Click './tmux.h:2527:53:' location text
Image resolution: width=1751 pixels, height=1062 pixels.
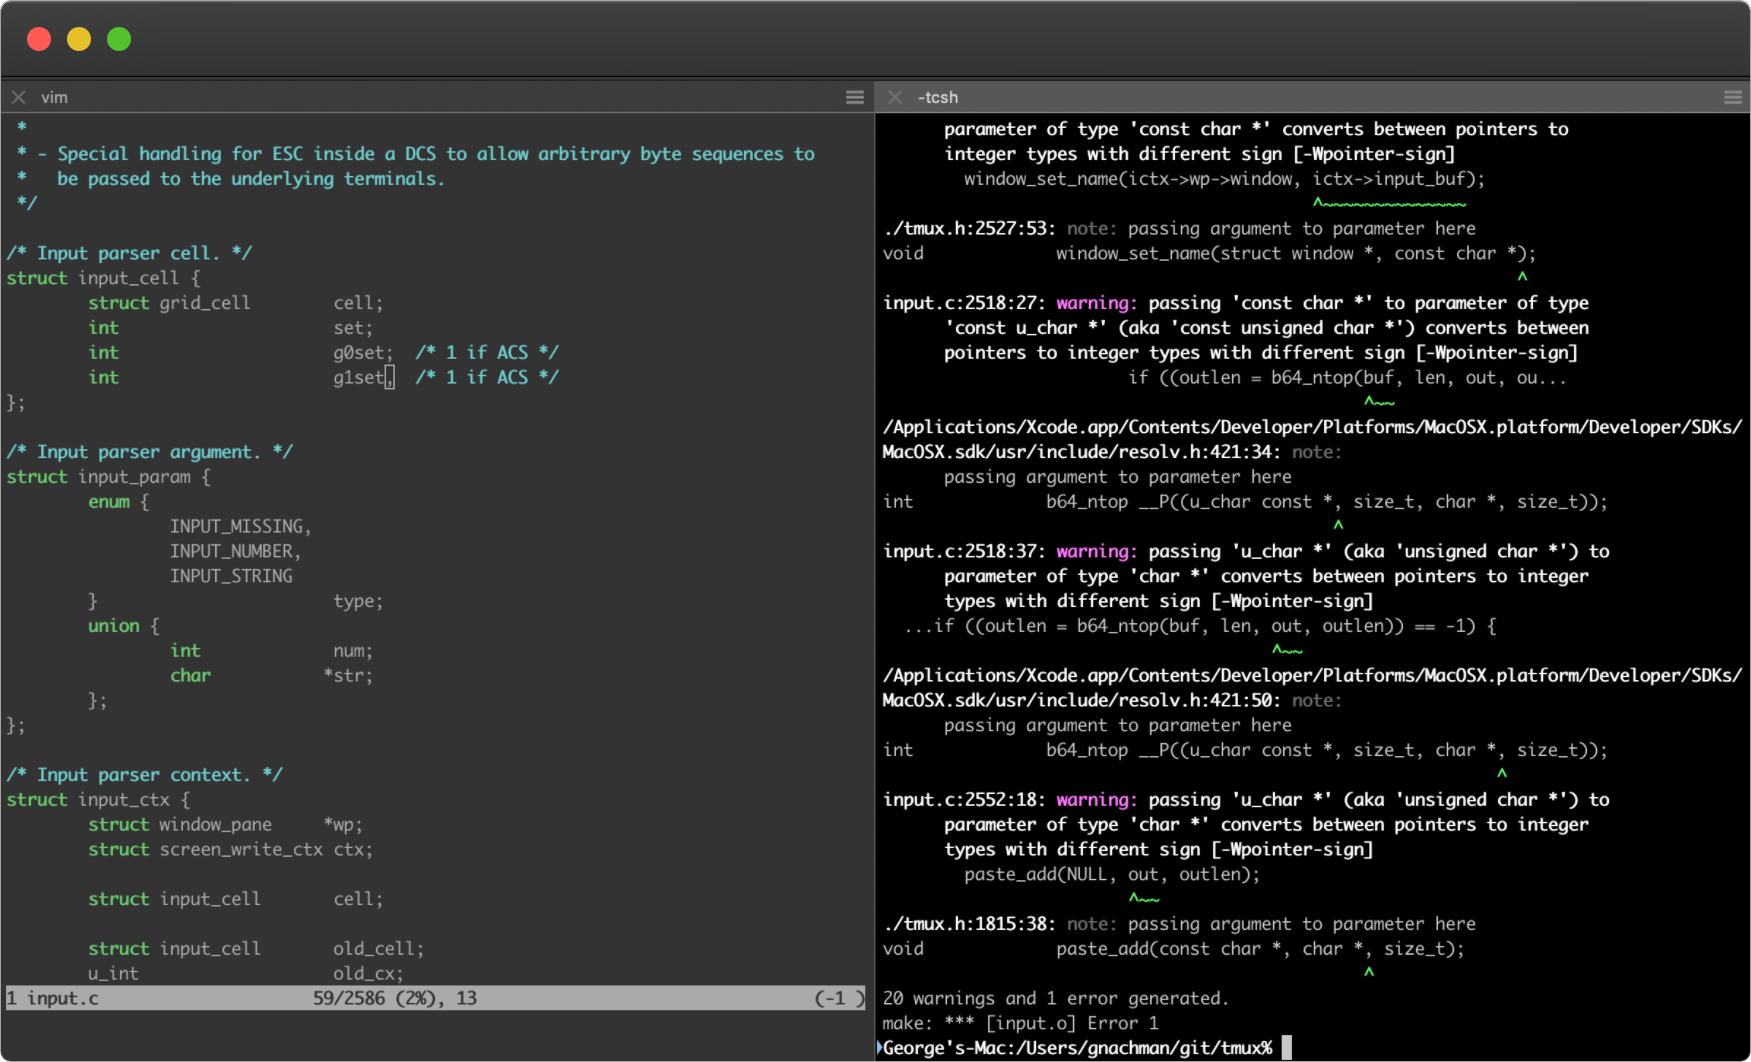(x=969, y=228)
